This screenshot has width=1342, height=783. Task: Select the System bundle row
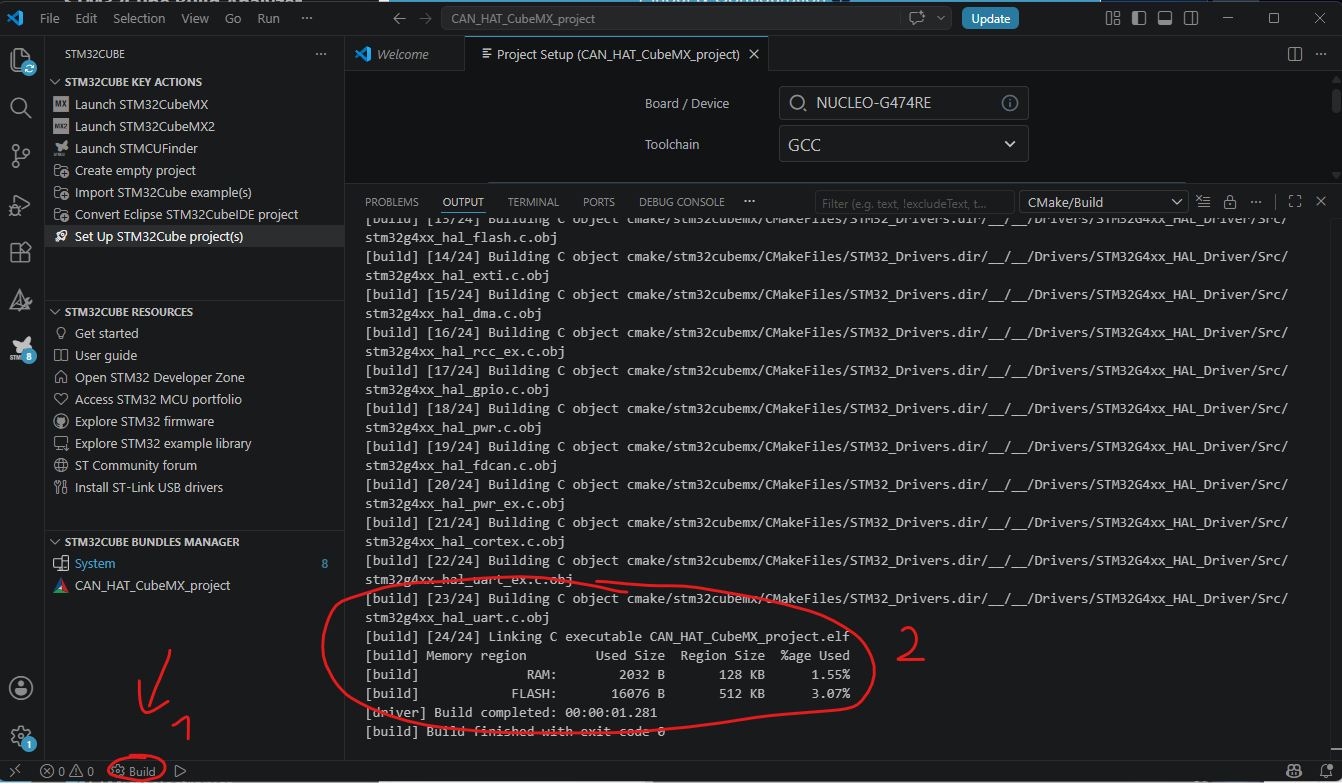195,564
